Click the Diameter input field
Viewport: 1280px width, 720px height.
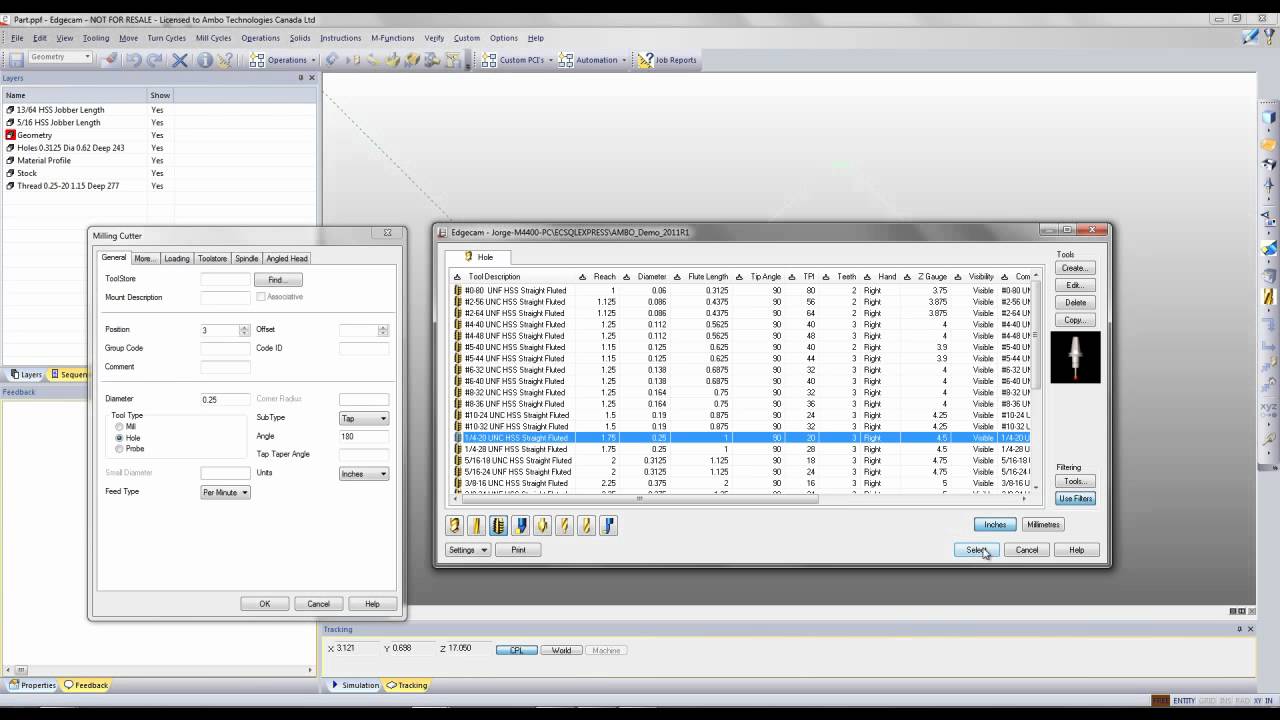click(x=225, y=399)
